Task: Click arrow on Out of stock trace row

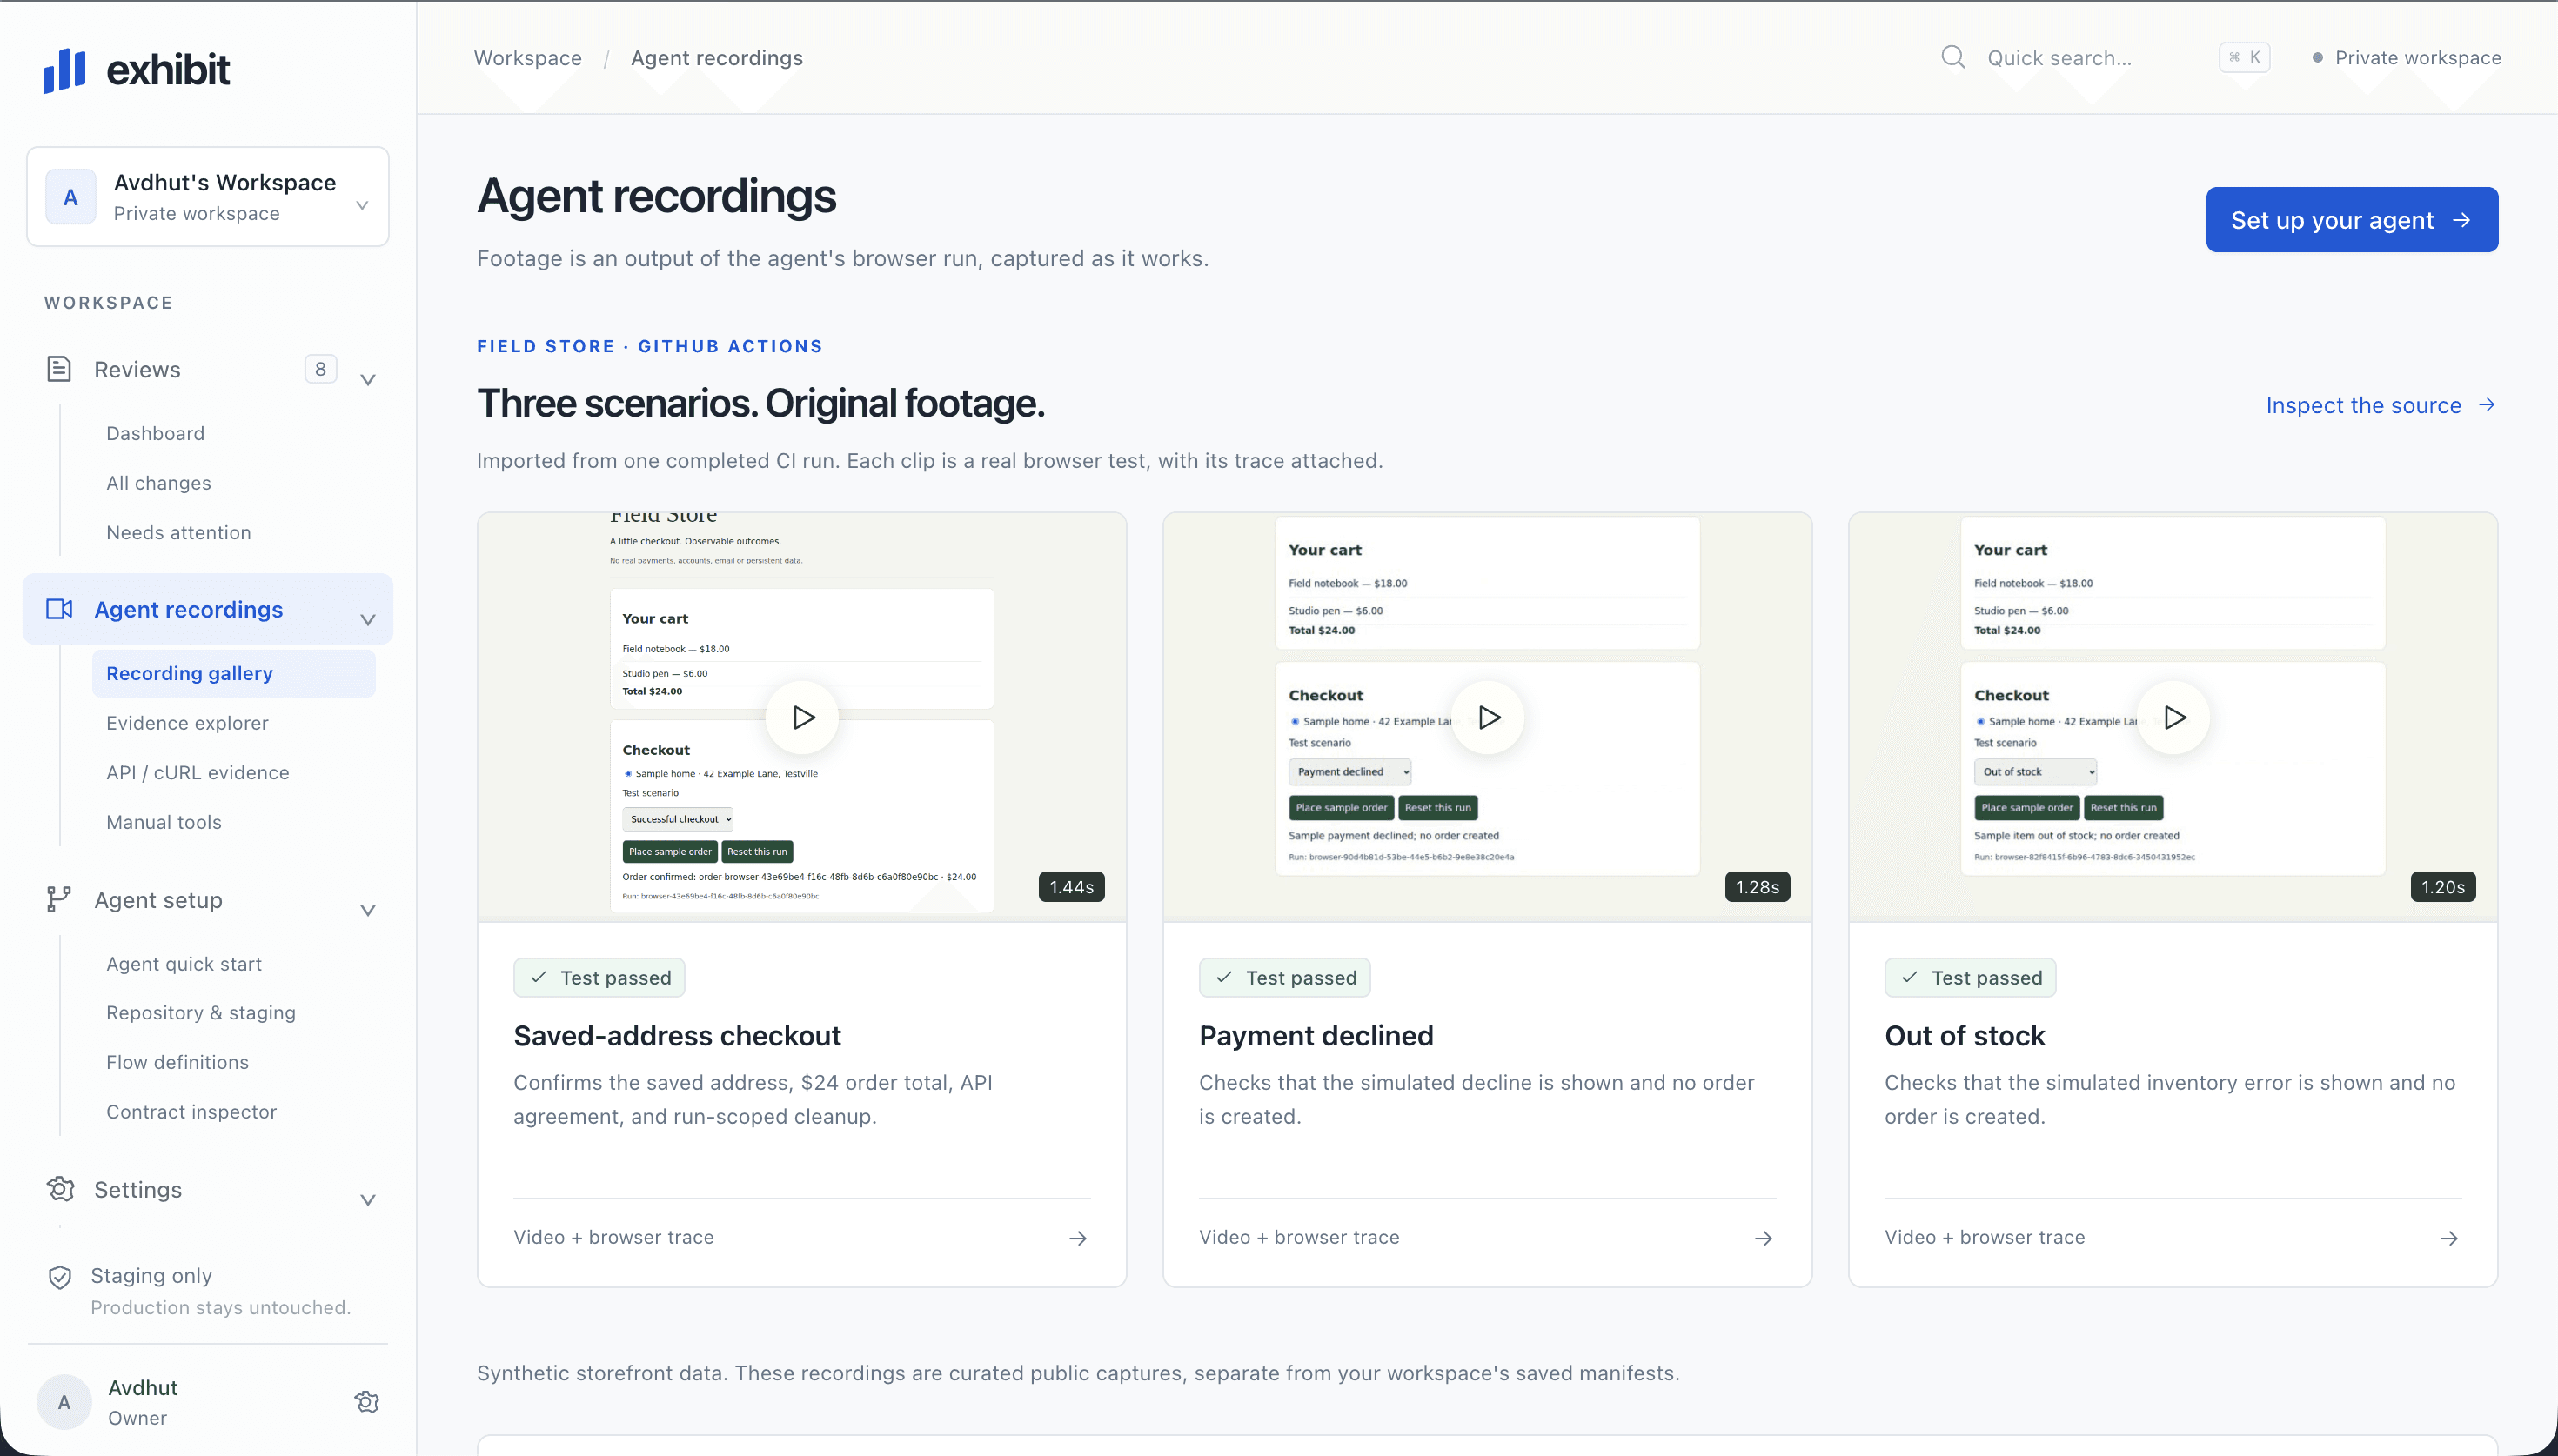Action: click(x=2449, y=1238)
